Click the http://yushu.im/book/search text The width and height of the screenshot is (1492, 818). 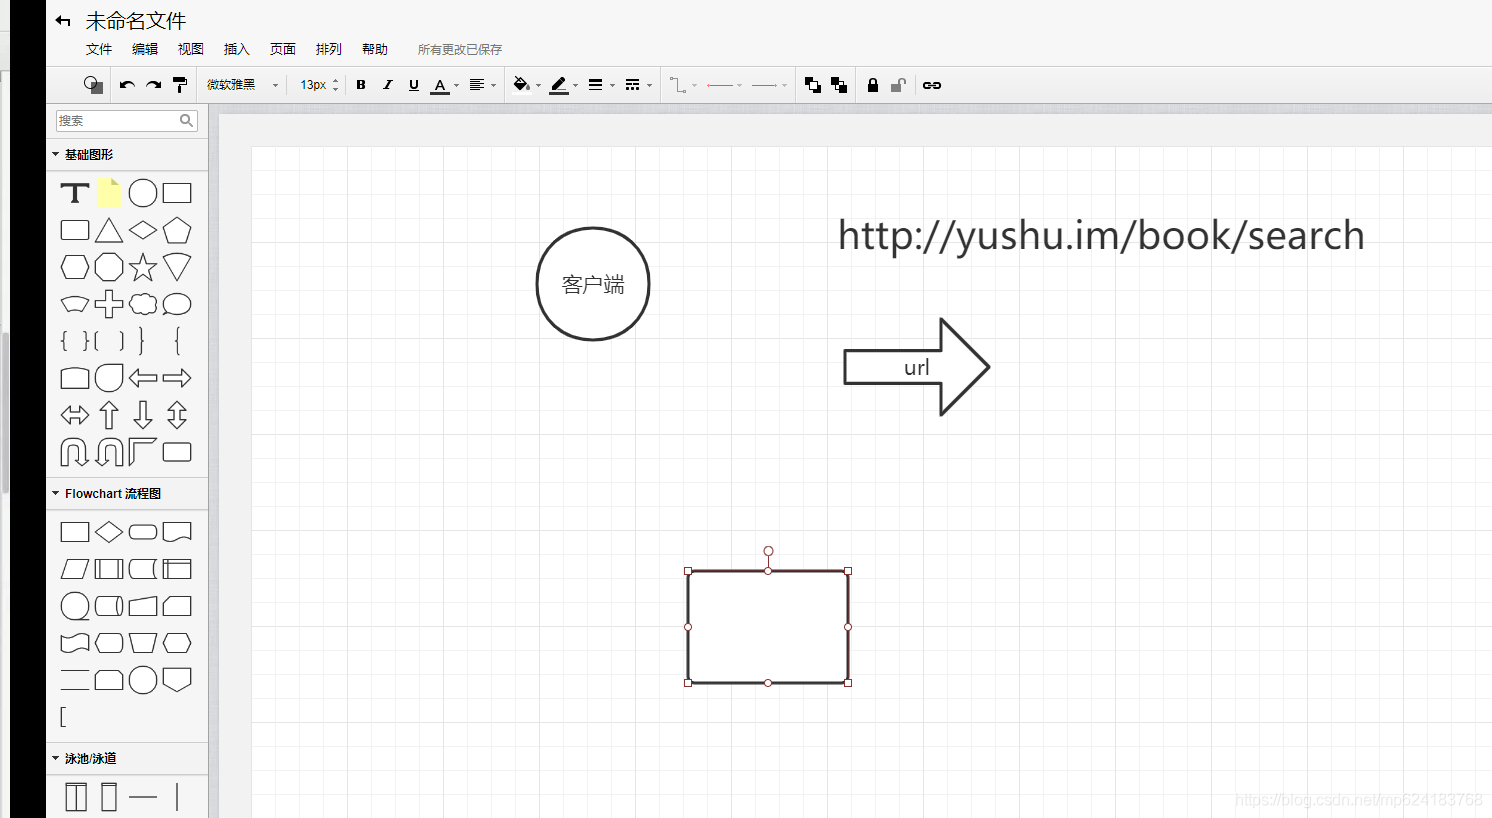(1101, 236)
